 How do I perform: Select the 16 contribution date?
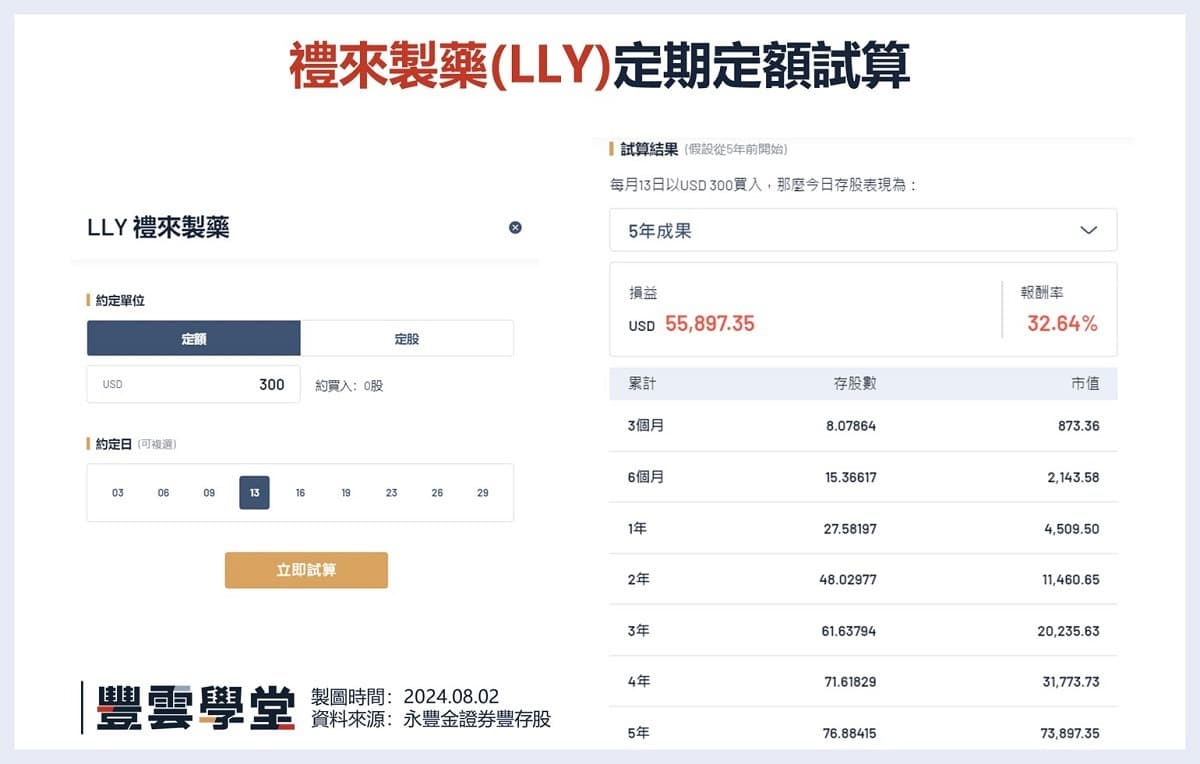300,492
